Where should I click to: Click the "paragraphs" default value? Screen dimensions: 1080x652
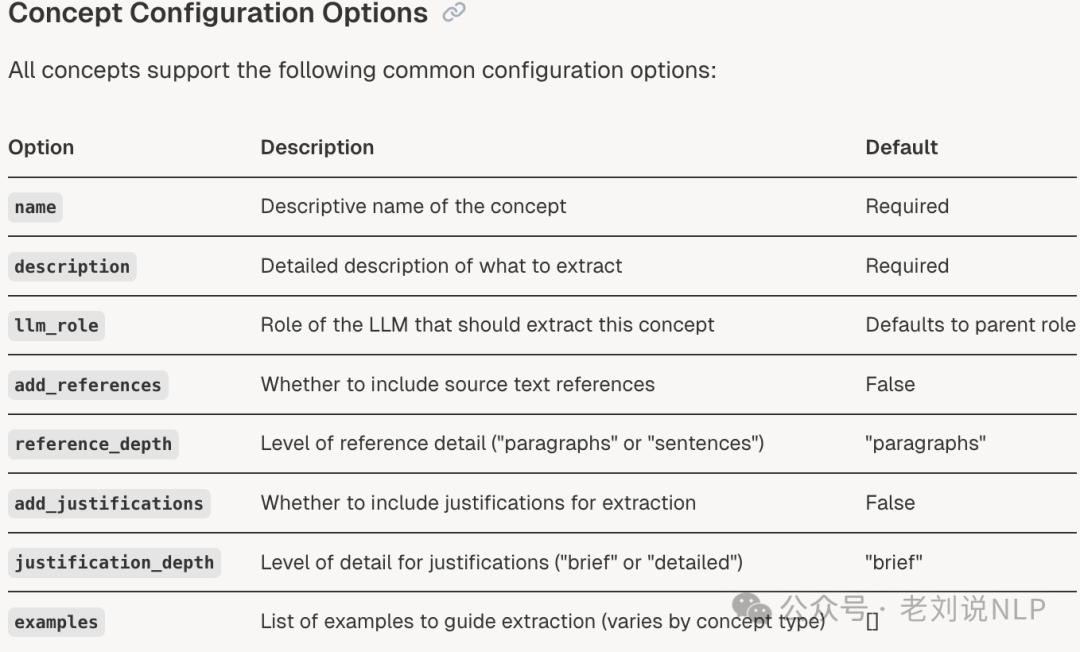[926, 443]
